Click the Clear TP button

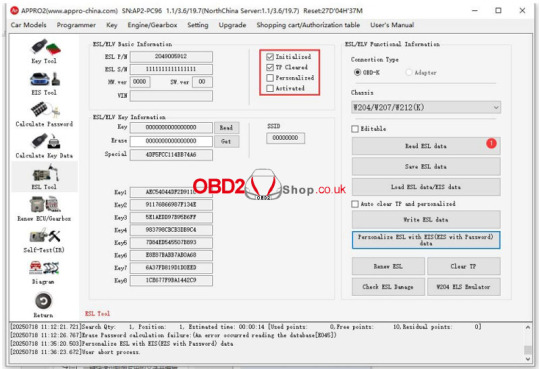point(464,267)
